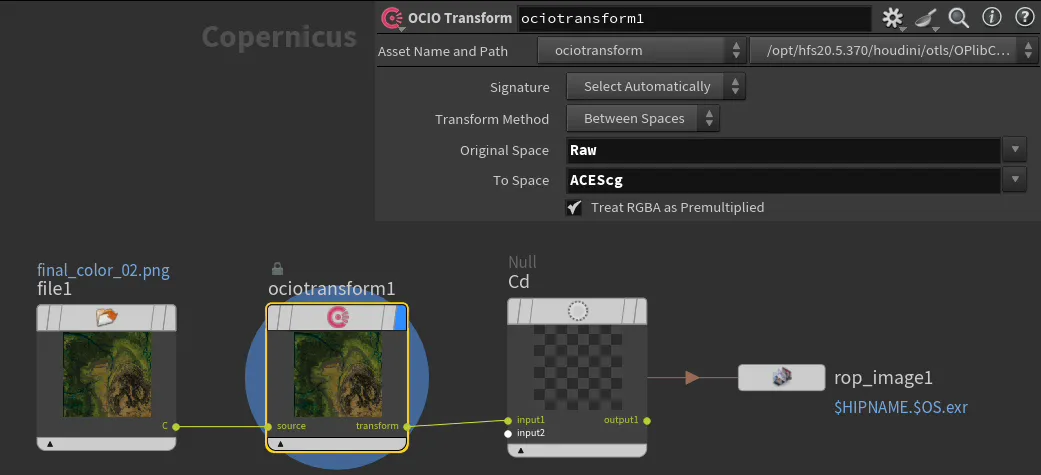Image resolution: width=1041 pixels, height=475 pixels.
Task: Open the presets pan icon menu
Action: tap(925, 19)
